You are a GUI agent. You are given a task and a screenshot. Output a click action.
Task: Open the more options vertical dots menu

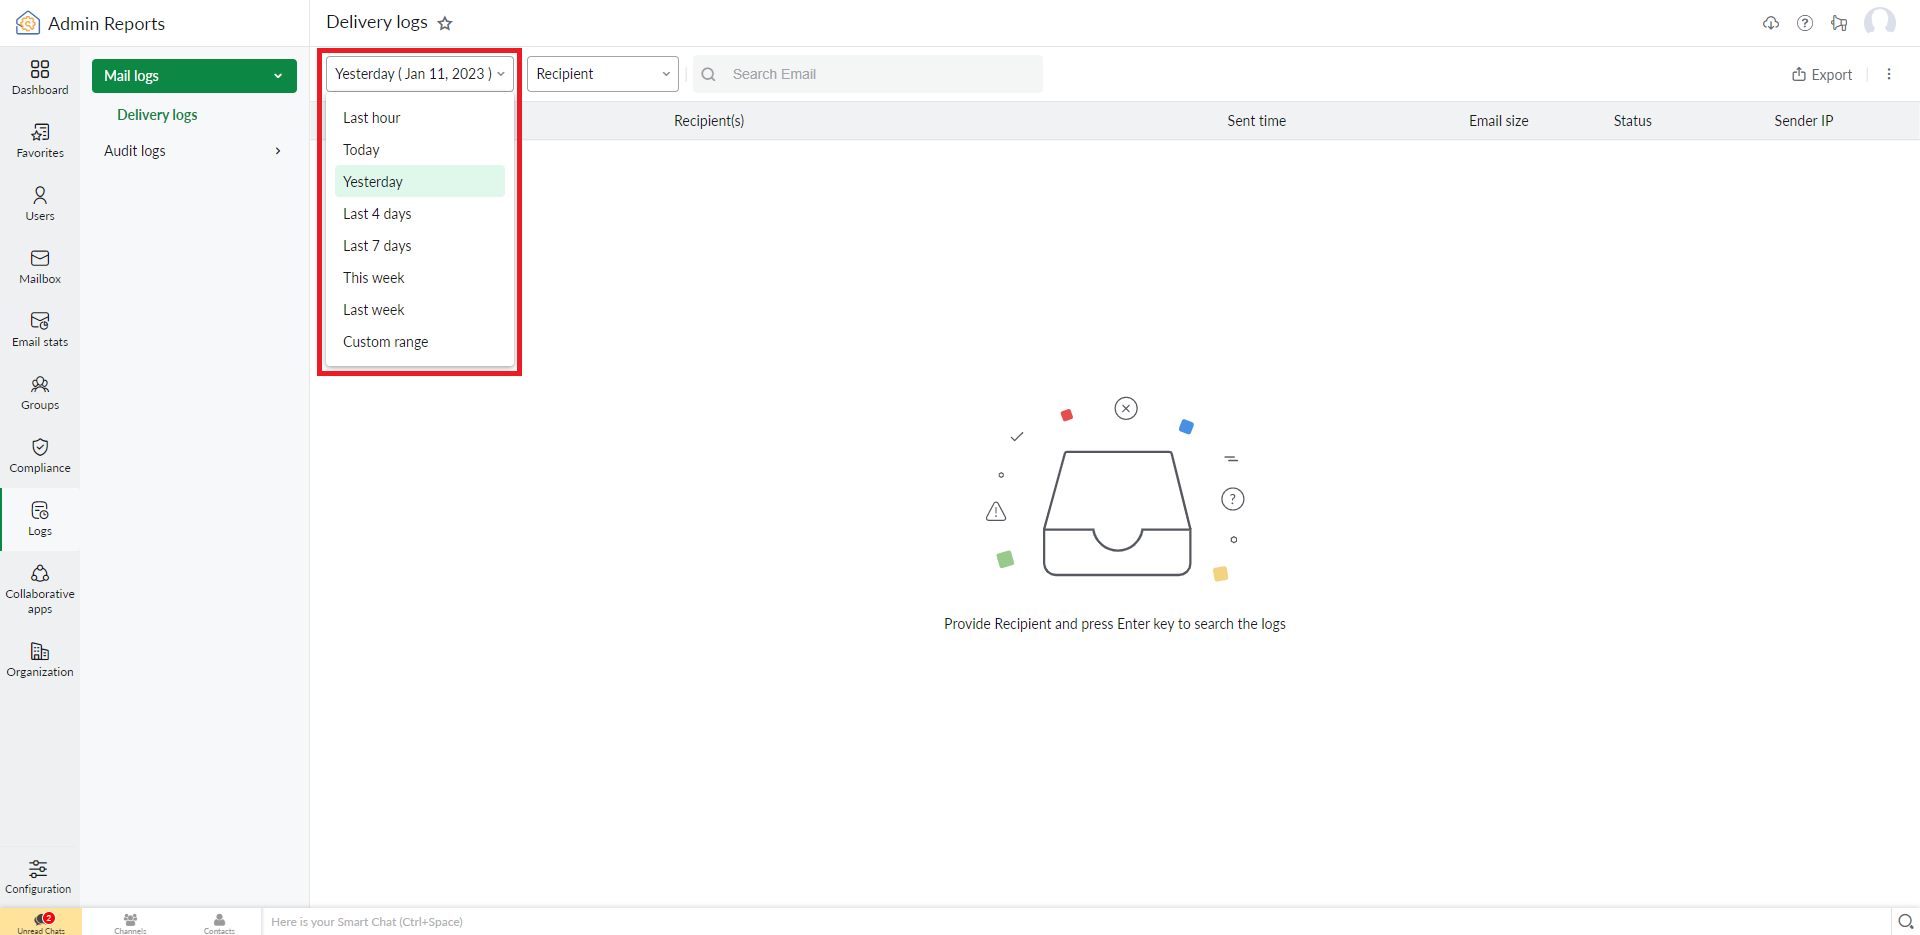click(1889, 74)
